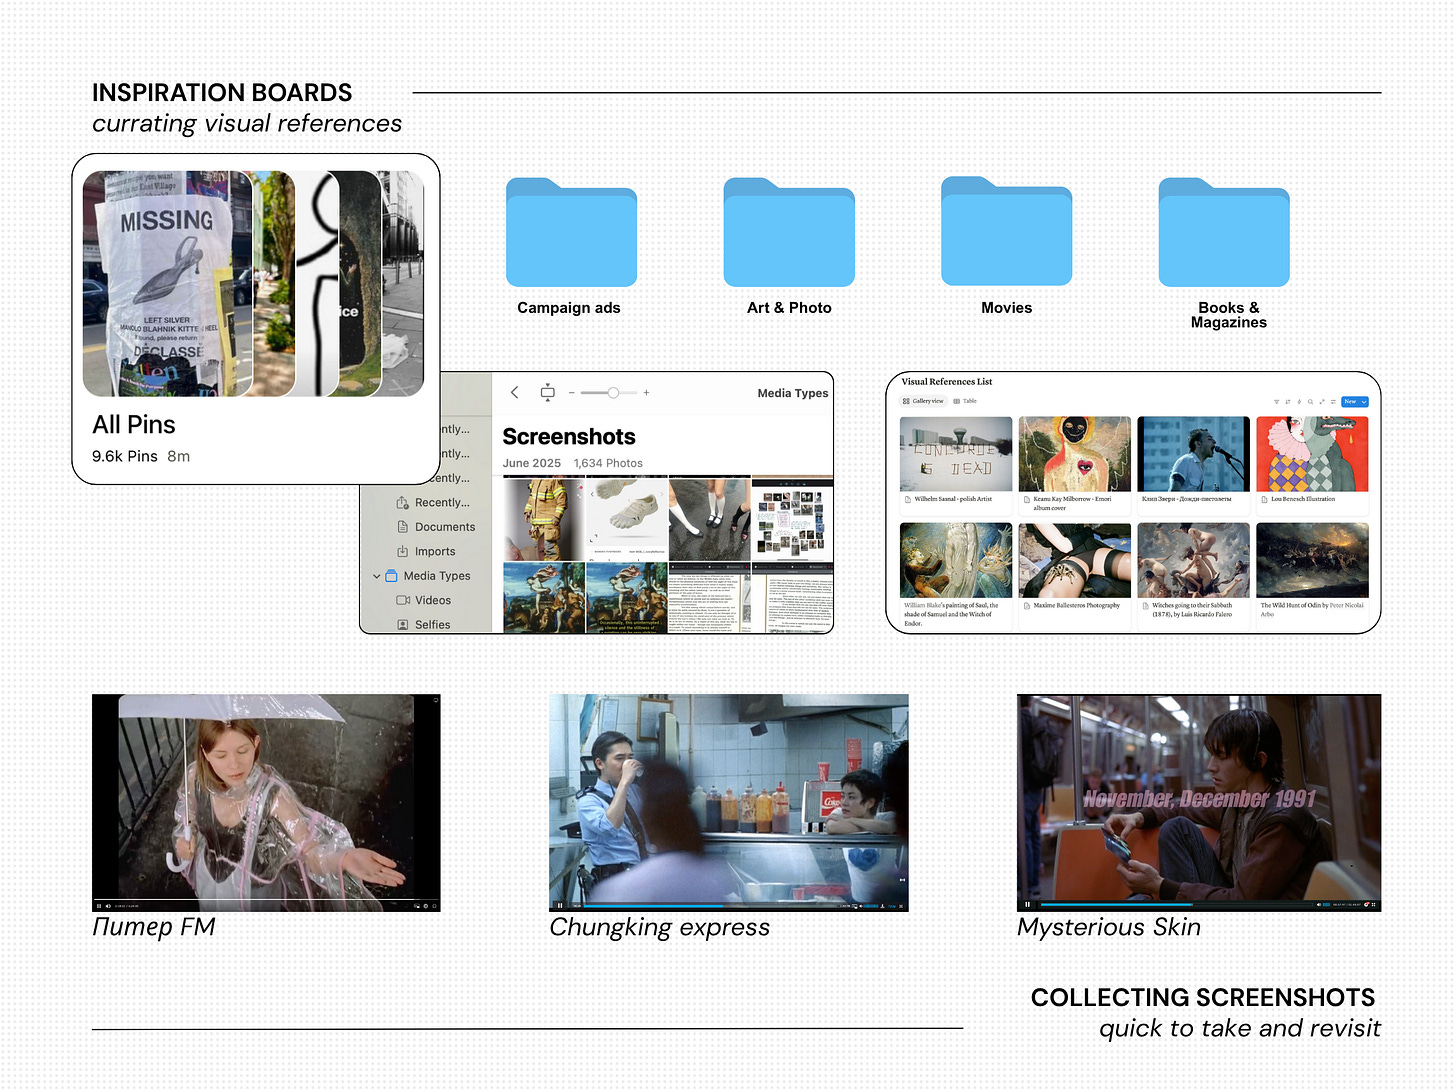Collapse the Media Types sidebar group

(376, 576)
